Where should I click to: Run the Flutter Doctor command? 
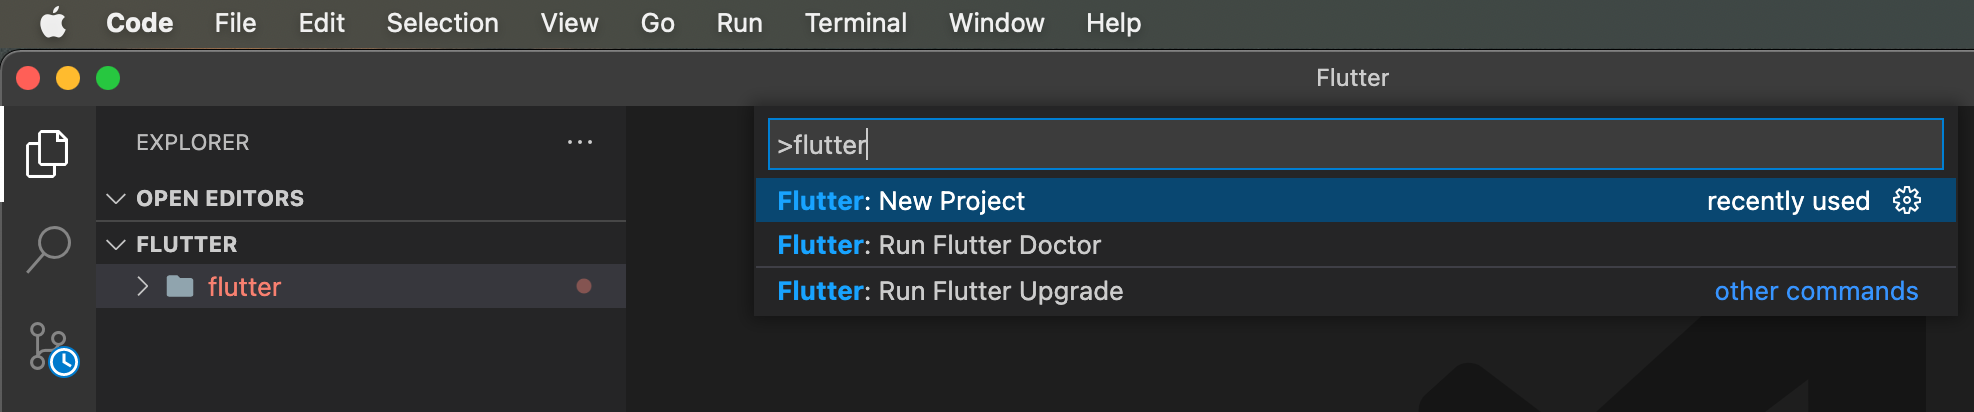[938, 245]
